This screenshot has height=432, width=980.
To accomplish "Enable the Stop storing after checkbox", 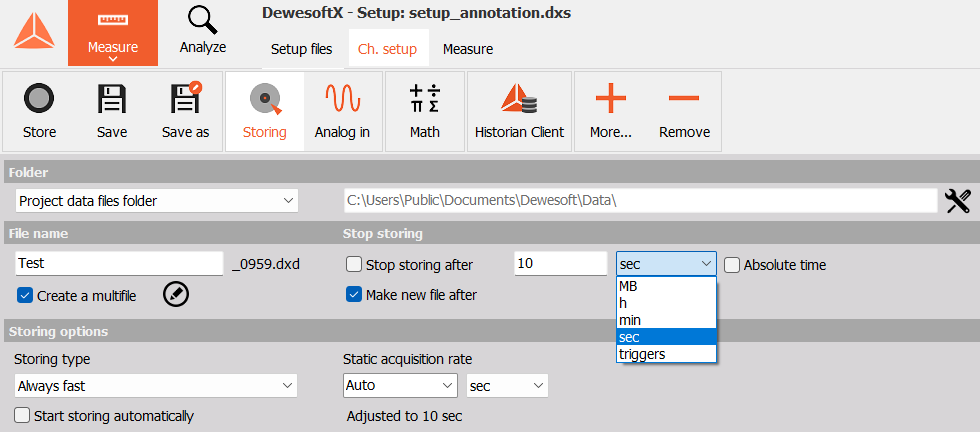I will pyautogui.click(x=354, y=264).
